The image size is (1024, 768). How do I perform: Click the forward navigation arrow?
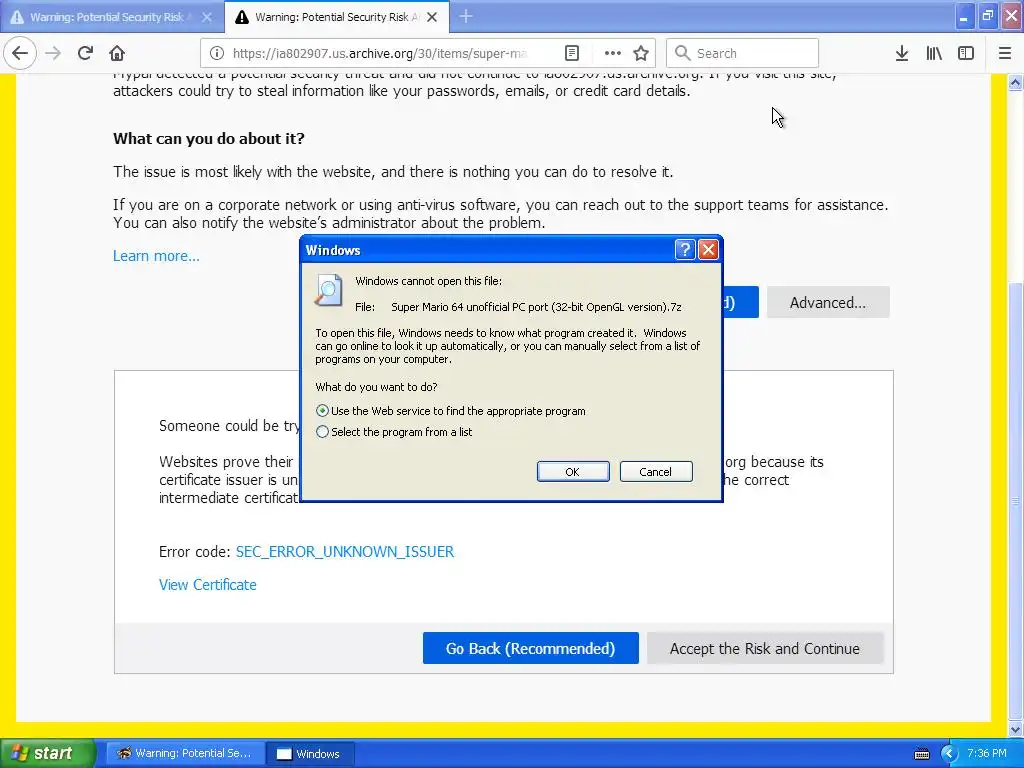click(53, 53)
